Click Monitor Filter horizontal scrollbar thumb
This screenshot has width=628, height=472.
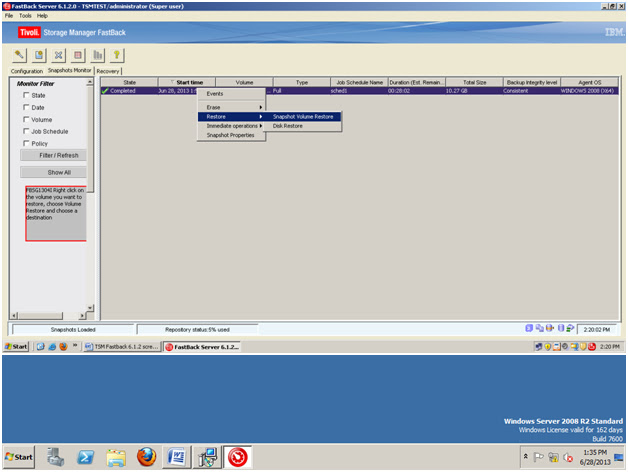[x=40, y=316]
